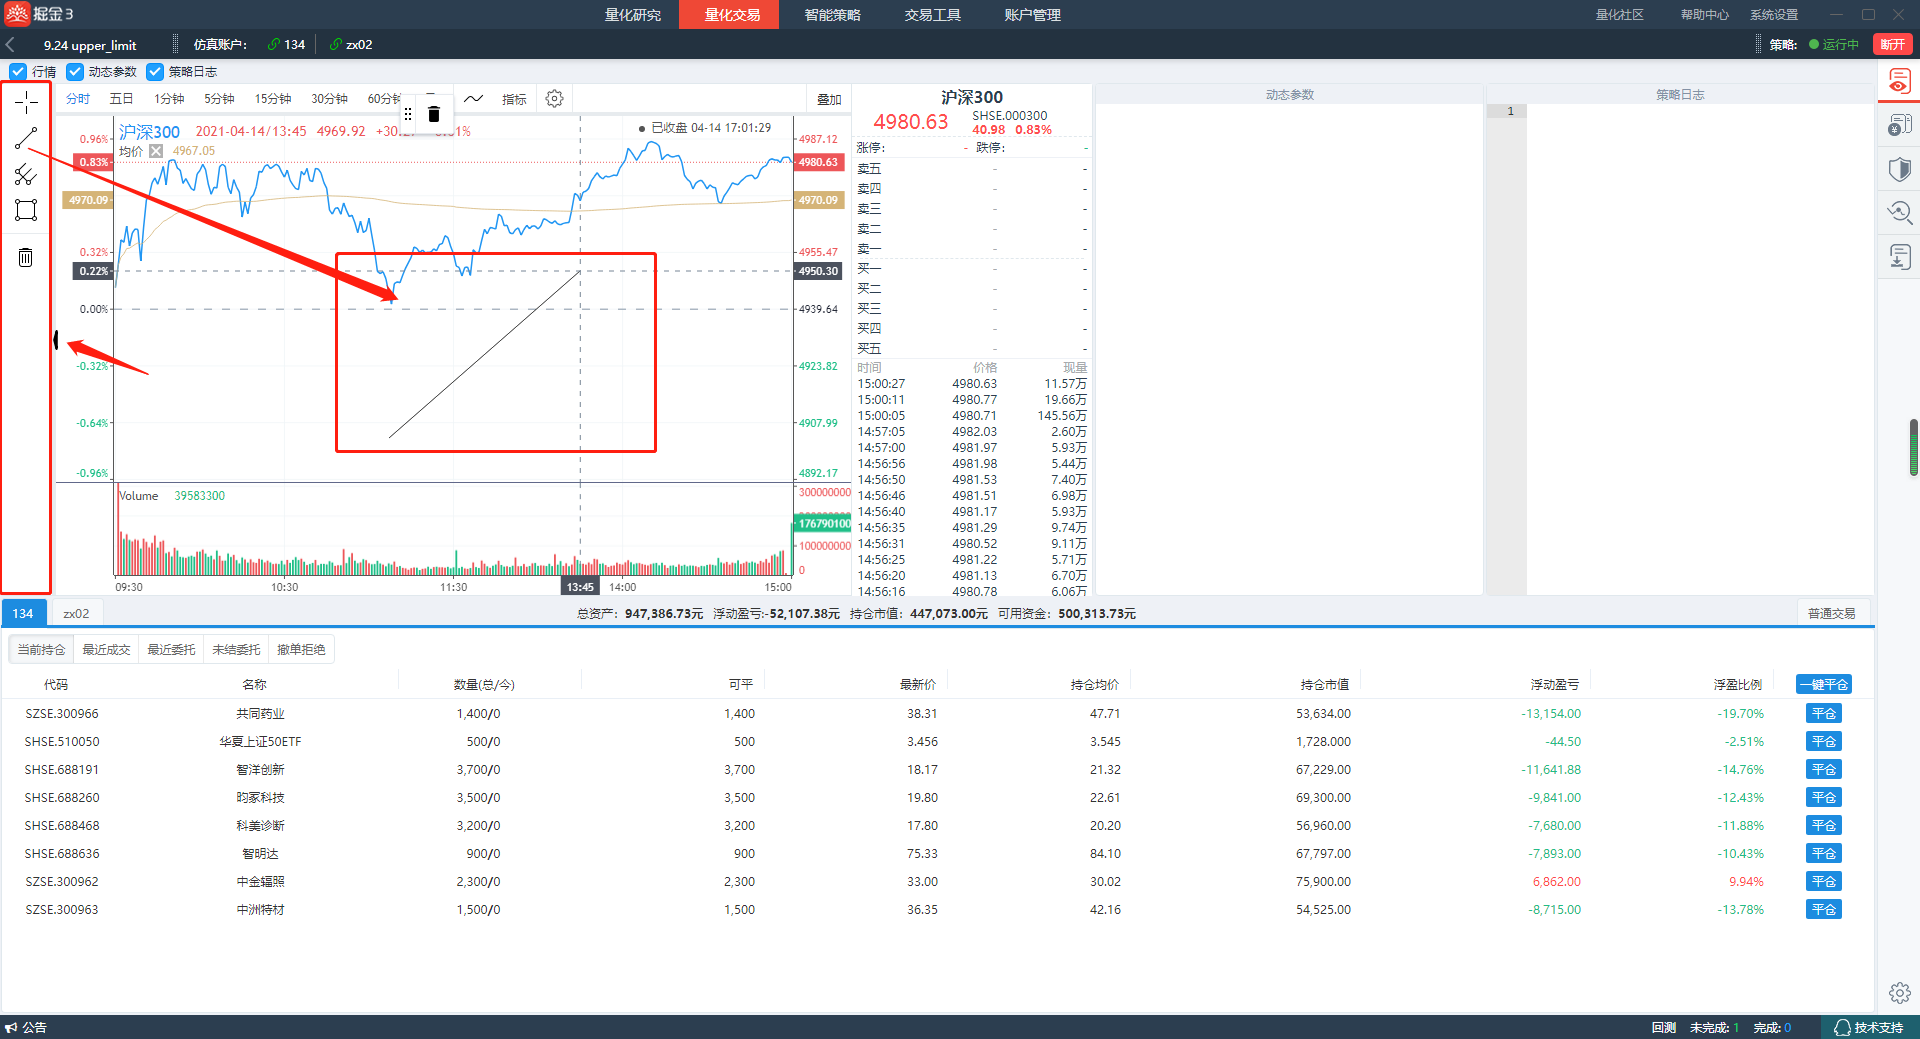
Task: Collapse the drawing toolbar side handle
Action: coord(56,341)
